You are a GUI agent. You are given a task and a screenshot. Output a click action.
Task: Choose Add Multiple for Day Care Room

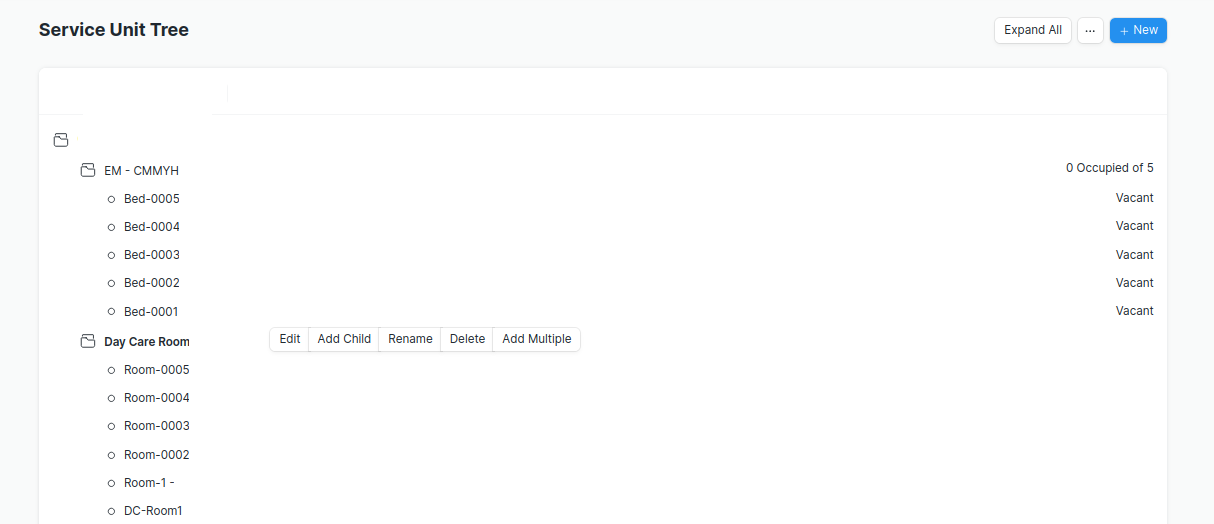coord(537,339)
